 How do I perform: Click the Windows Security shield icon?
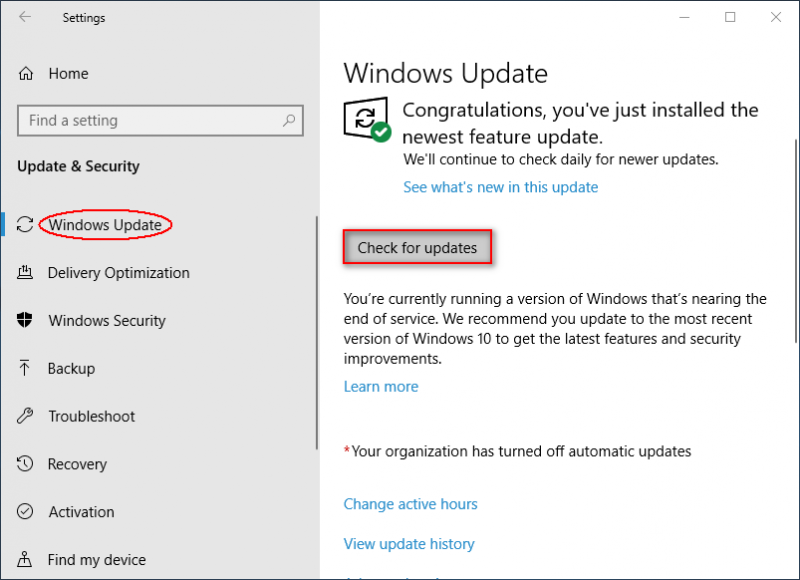tap(24, 320)
